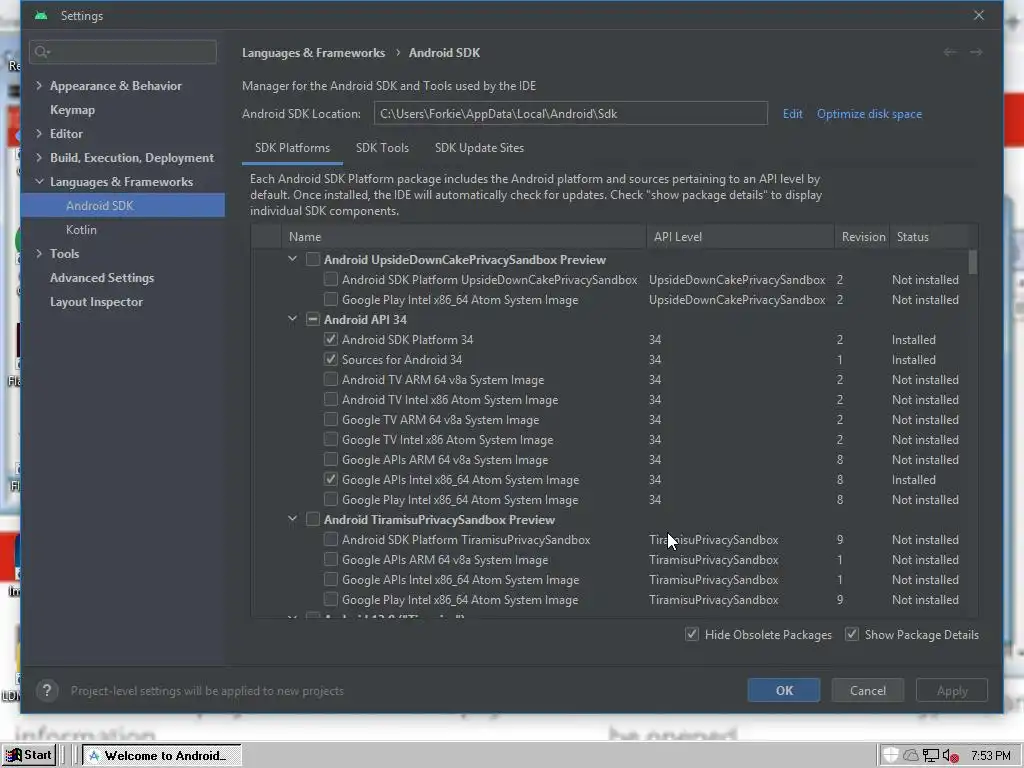
Task: Expand Build, Execution, Deployment section
Action: tap(39, 157)
